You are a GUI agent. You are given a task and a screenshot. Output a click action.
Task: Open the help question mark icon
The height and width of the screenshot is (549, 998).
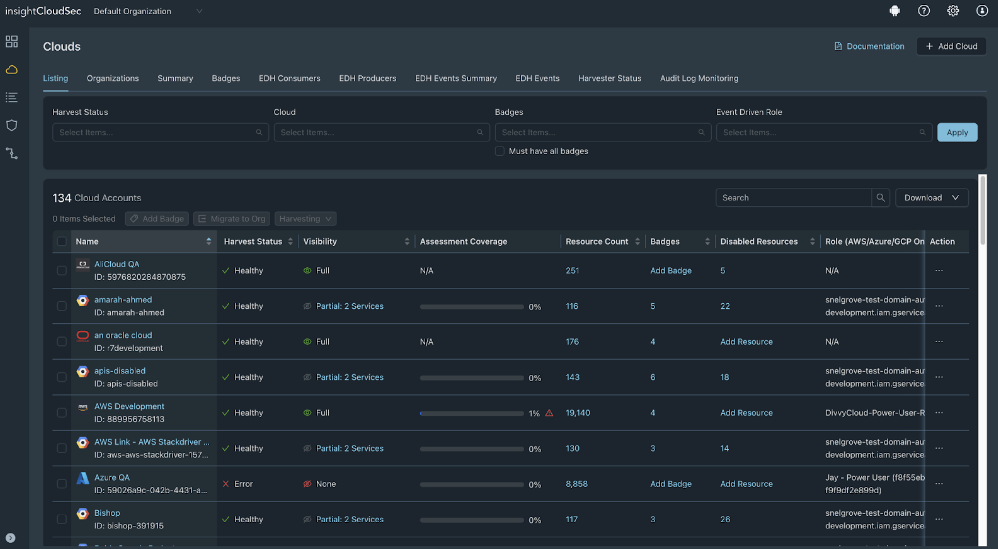[x=924, y=11]
